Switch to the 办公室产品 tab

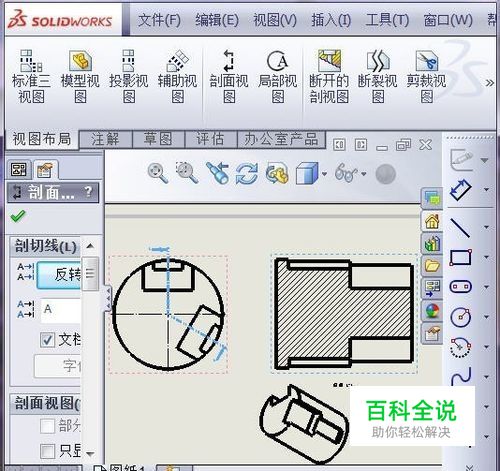tap(281, 139)
